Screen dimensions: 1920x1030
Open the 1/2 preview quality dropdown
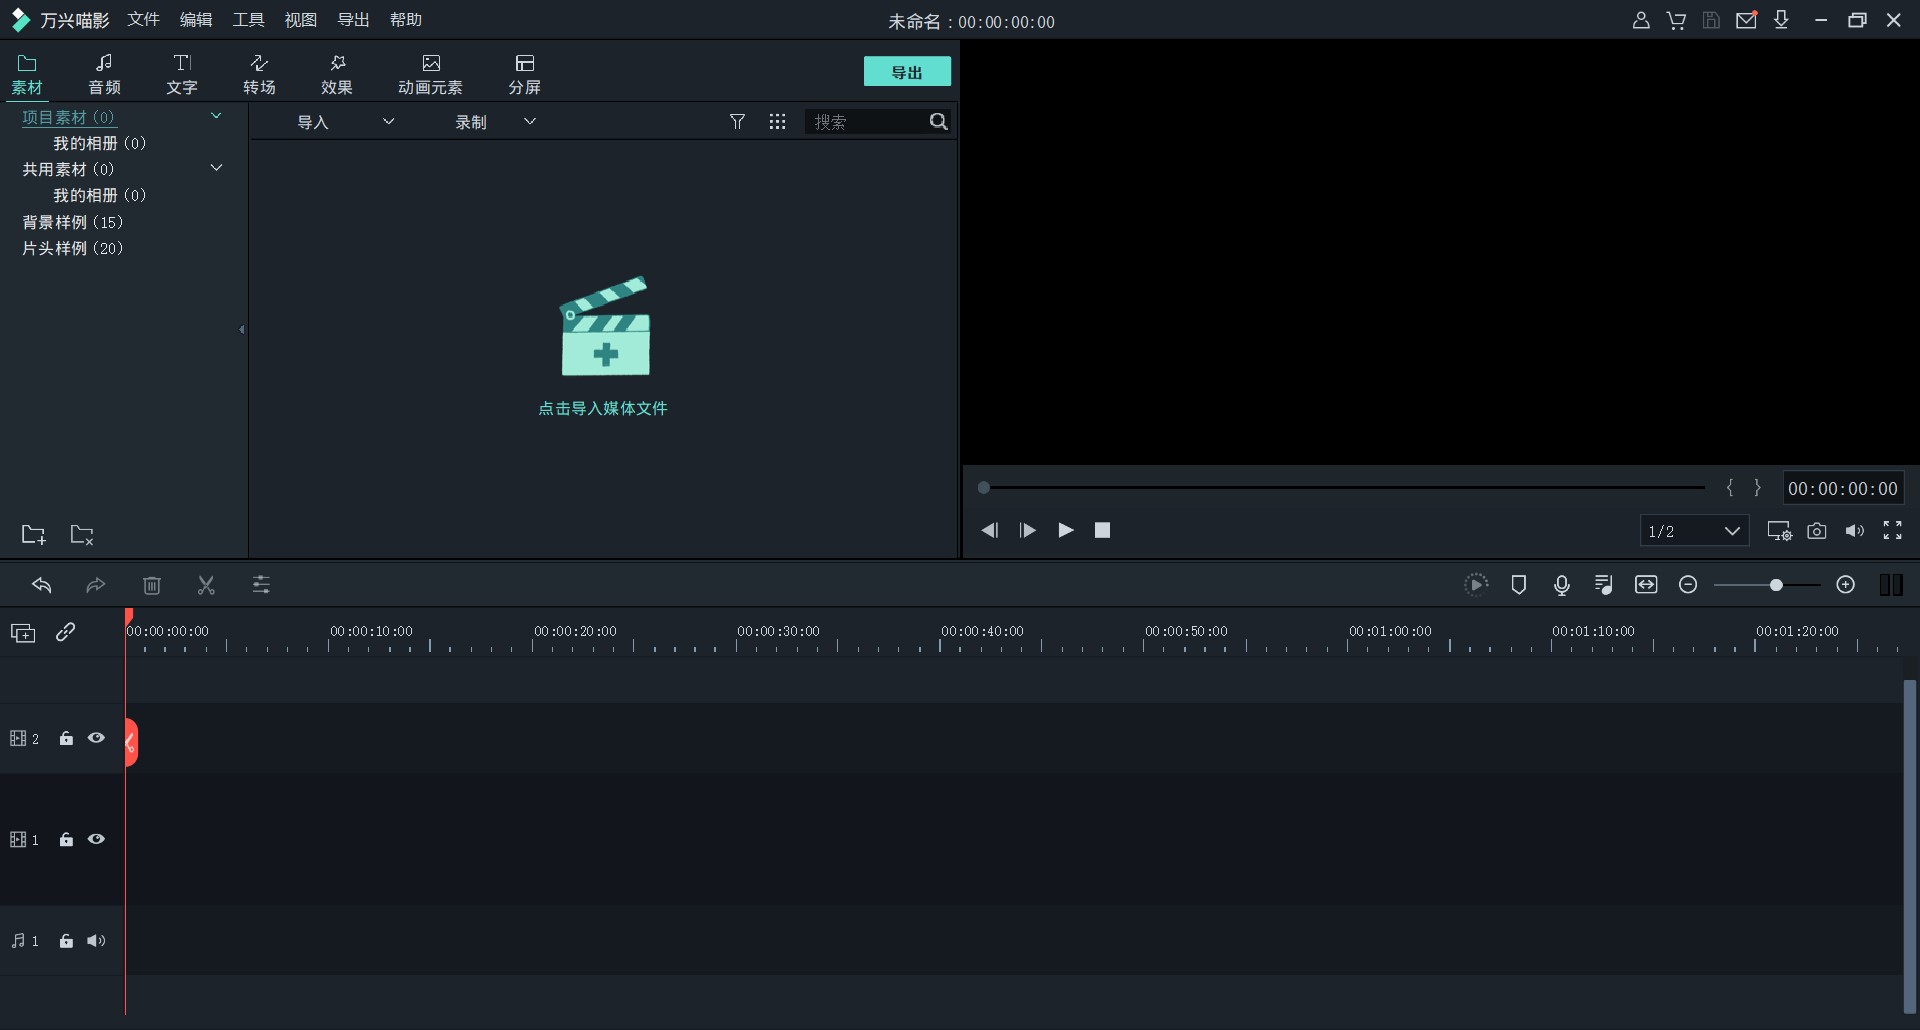1694,531
